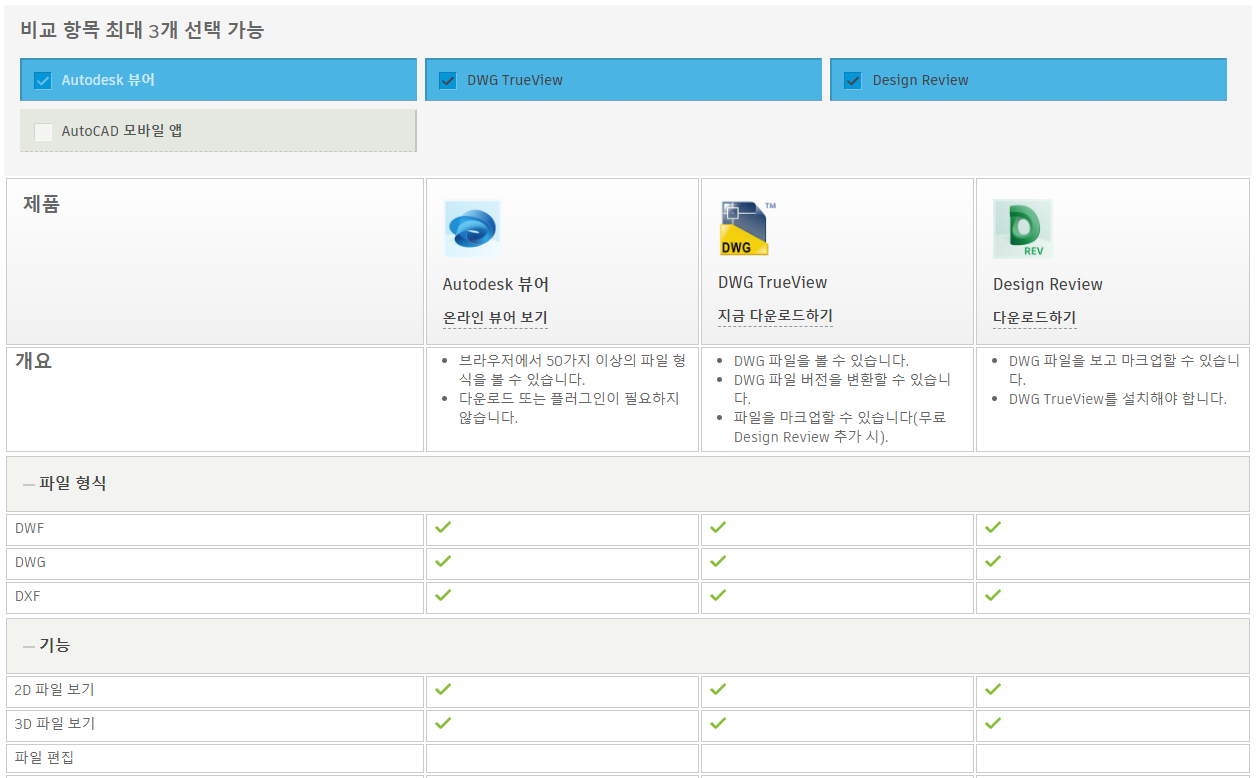The width and height of the screenshot is (1256, 778).
Task: Click DXF checkmark in Design Review column
Action: point(993,595)
